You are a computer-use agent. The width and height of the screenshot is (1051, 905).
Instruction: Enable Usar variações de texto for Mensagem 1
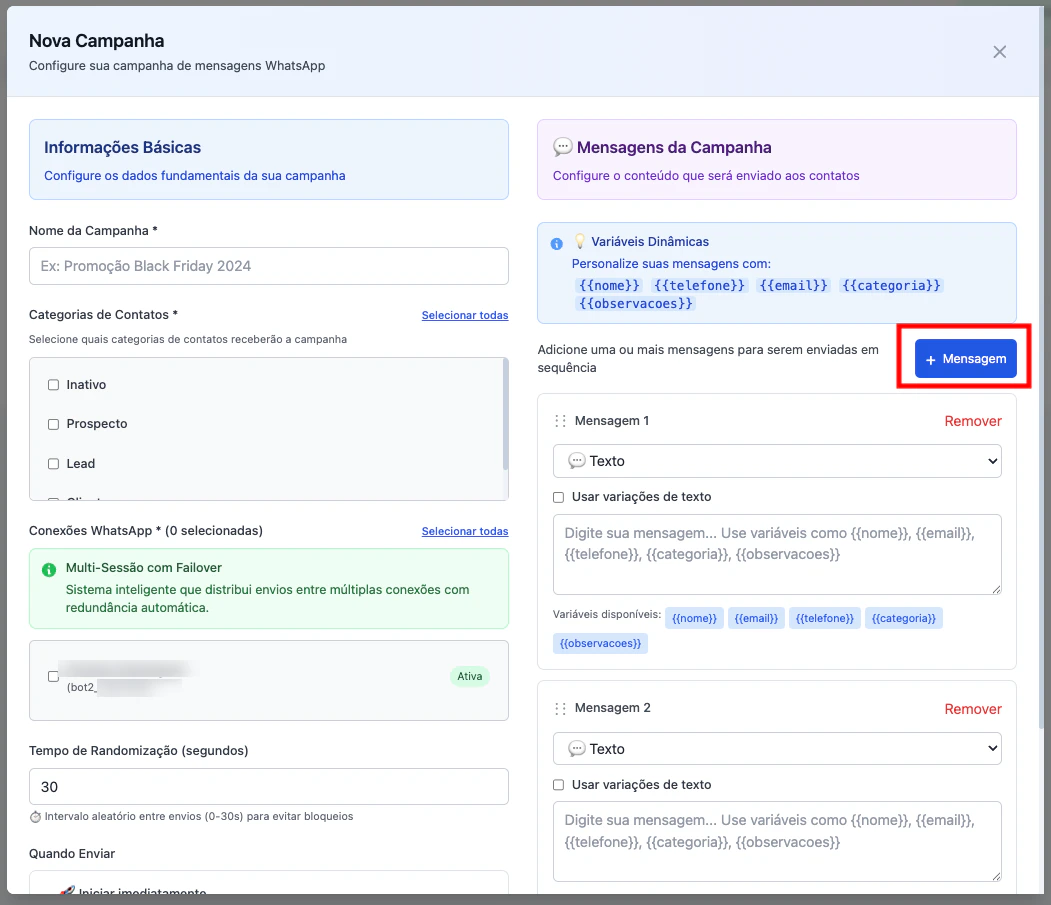[558, 497]
